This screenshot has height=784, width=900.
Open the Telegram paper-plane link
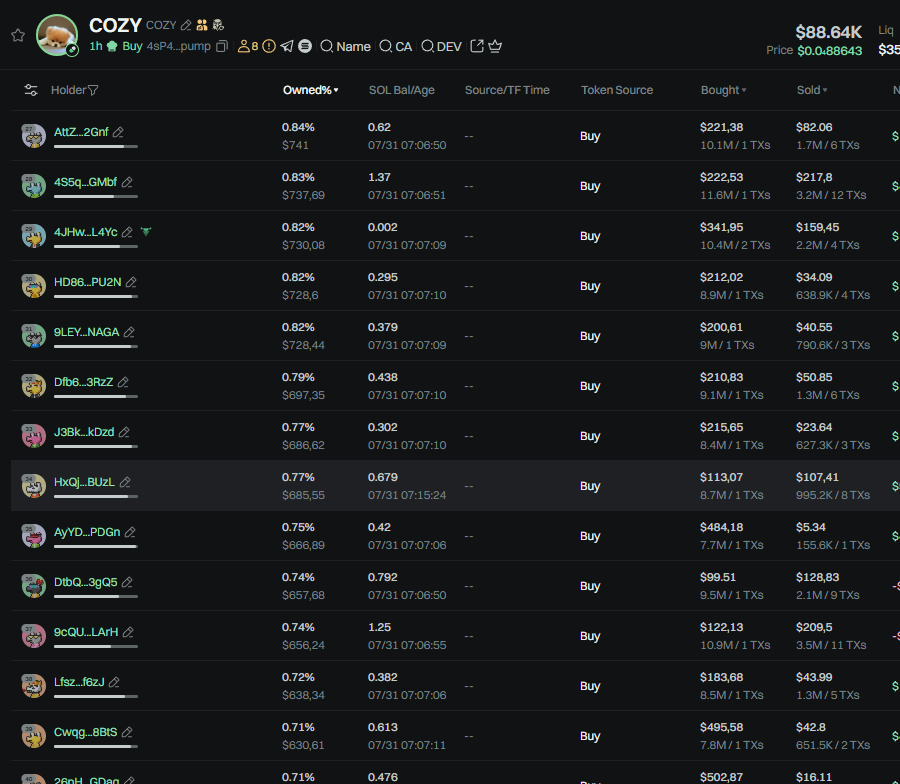(x=287, y=46)
